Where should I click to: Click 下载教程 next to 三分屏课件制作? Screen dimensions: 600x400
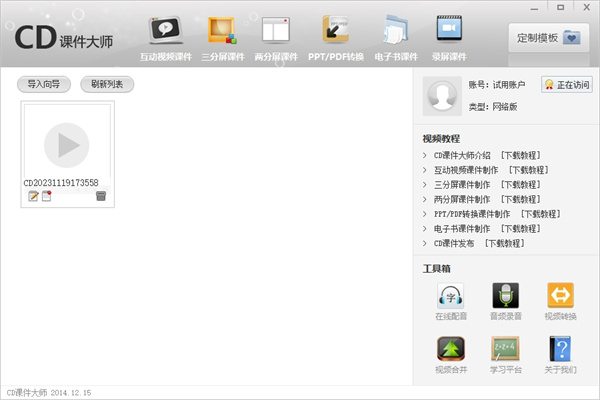(x=520, y=185)
